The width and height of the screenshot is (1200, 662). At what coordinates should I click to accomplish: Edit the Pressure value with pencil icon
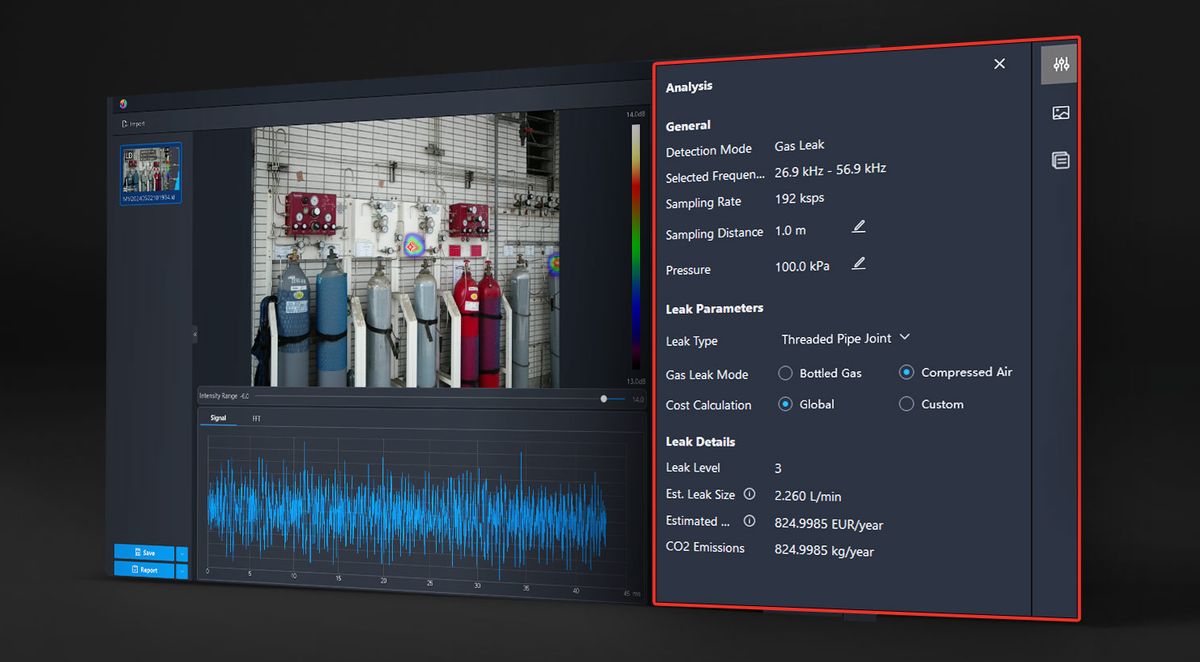[858, 264]
